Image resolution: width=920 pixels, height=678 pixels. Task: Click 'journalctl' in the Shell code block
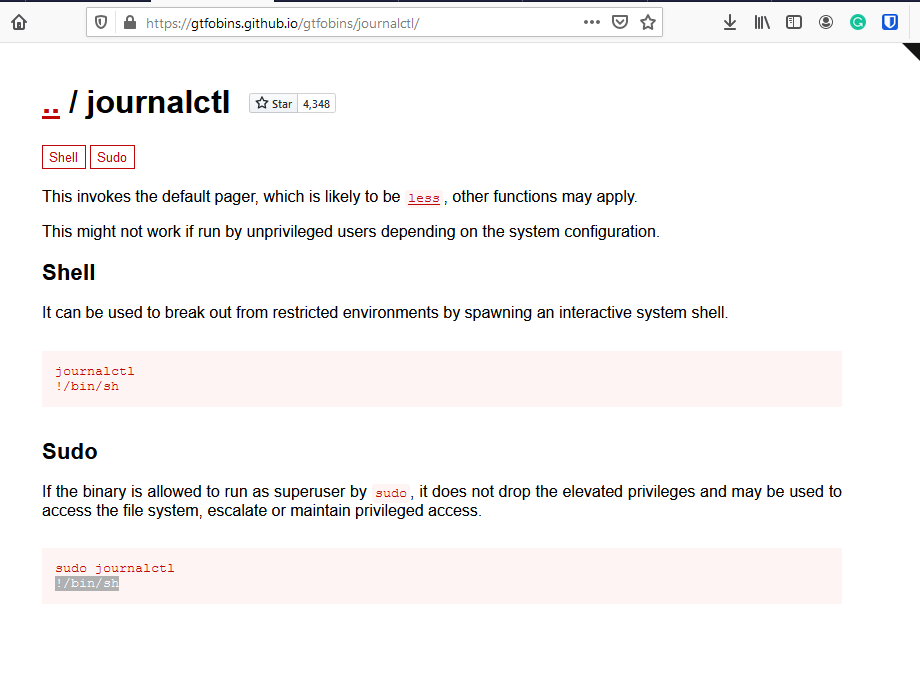pos(94,371)
